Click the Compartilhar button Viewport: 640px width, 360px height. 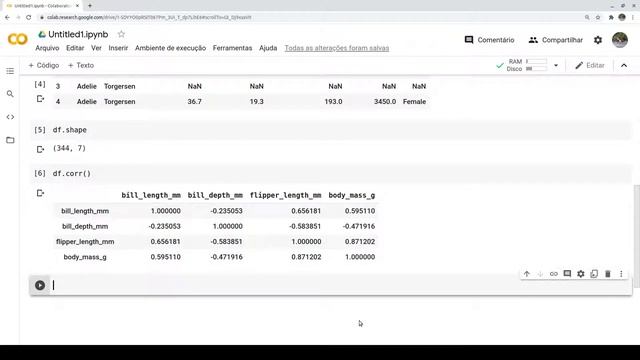(x=556, y=40)
